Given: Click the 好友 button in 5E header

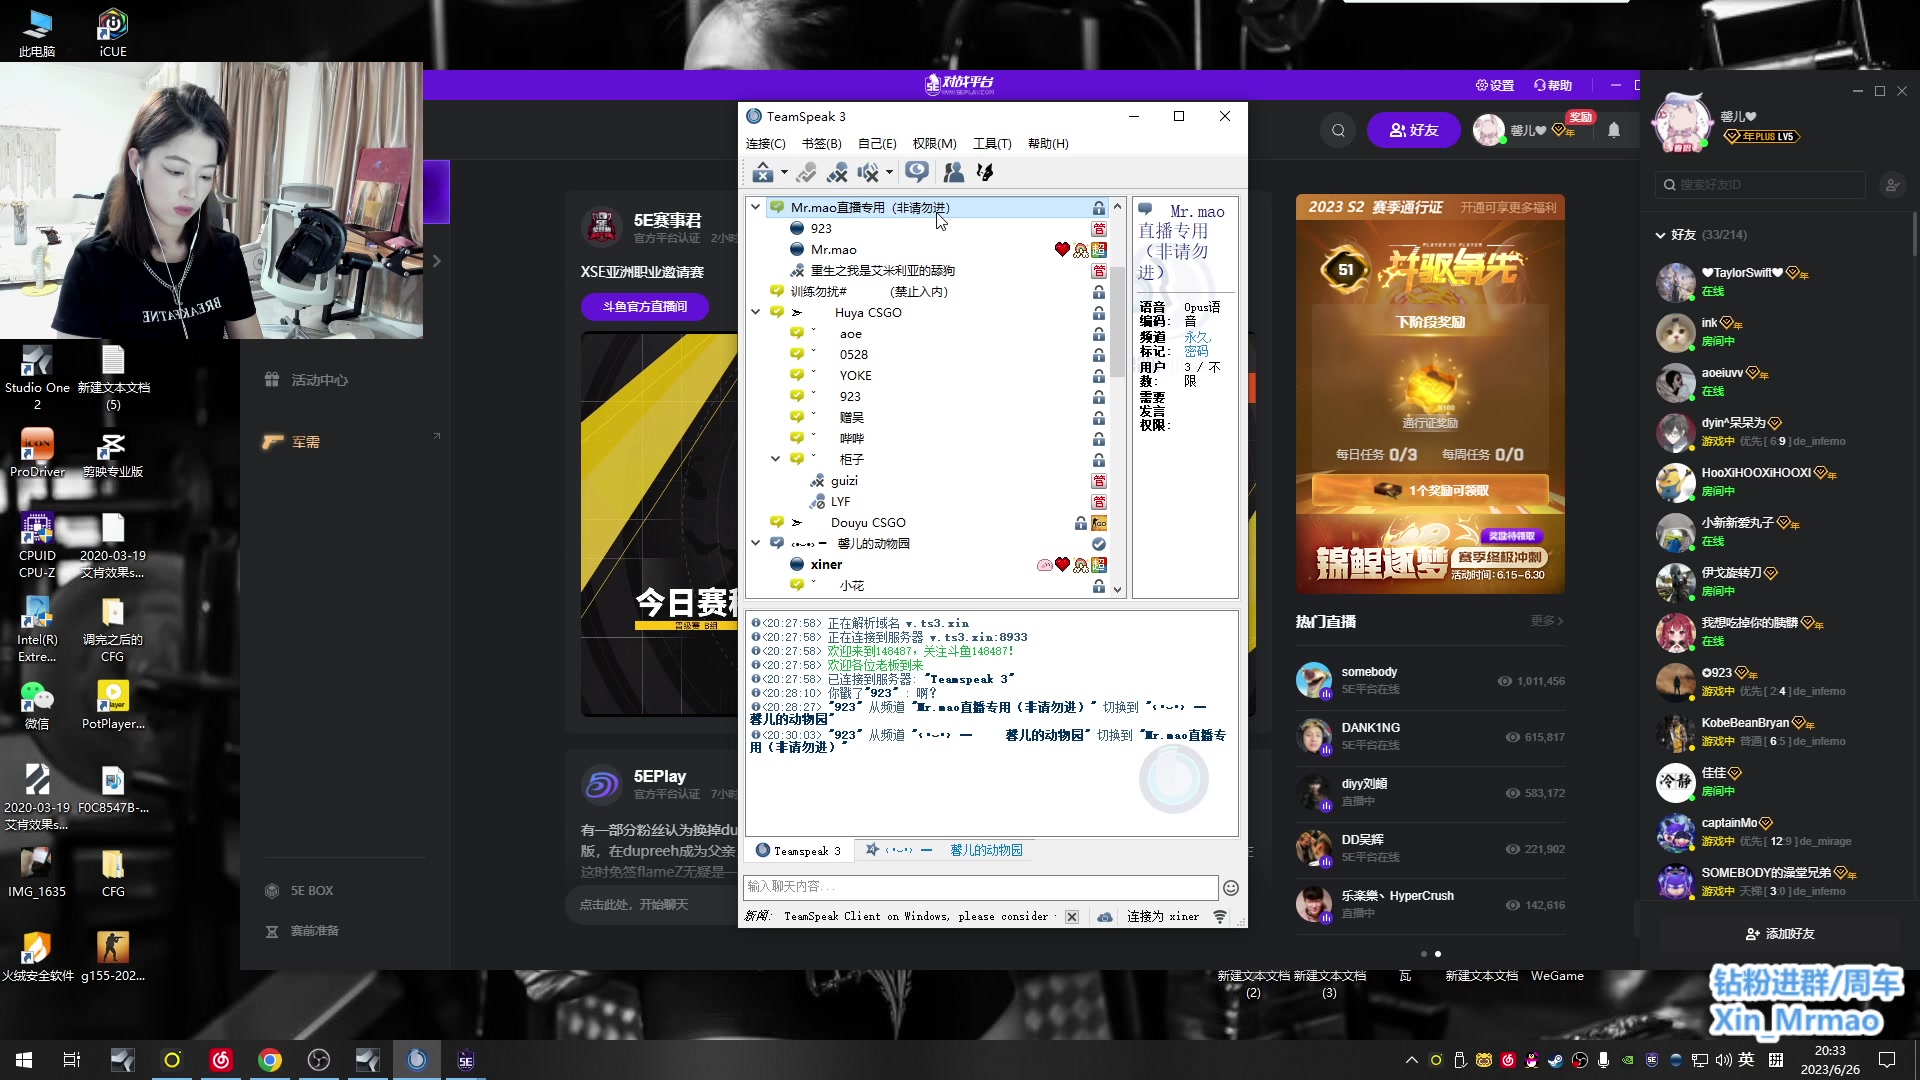Looking at the screenshot, I should tap(1414, 130).
